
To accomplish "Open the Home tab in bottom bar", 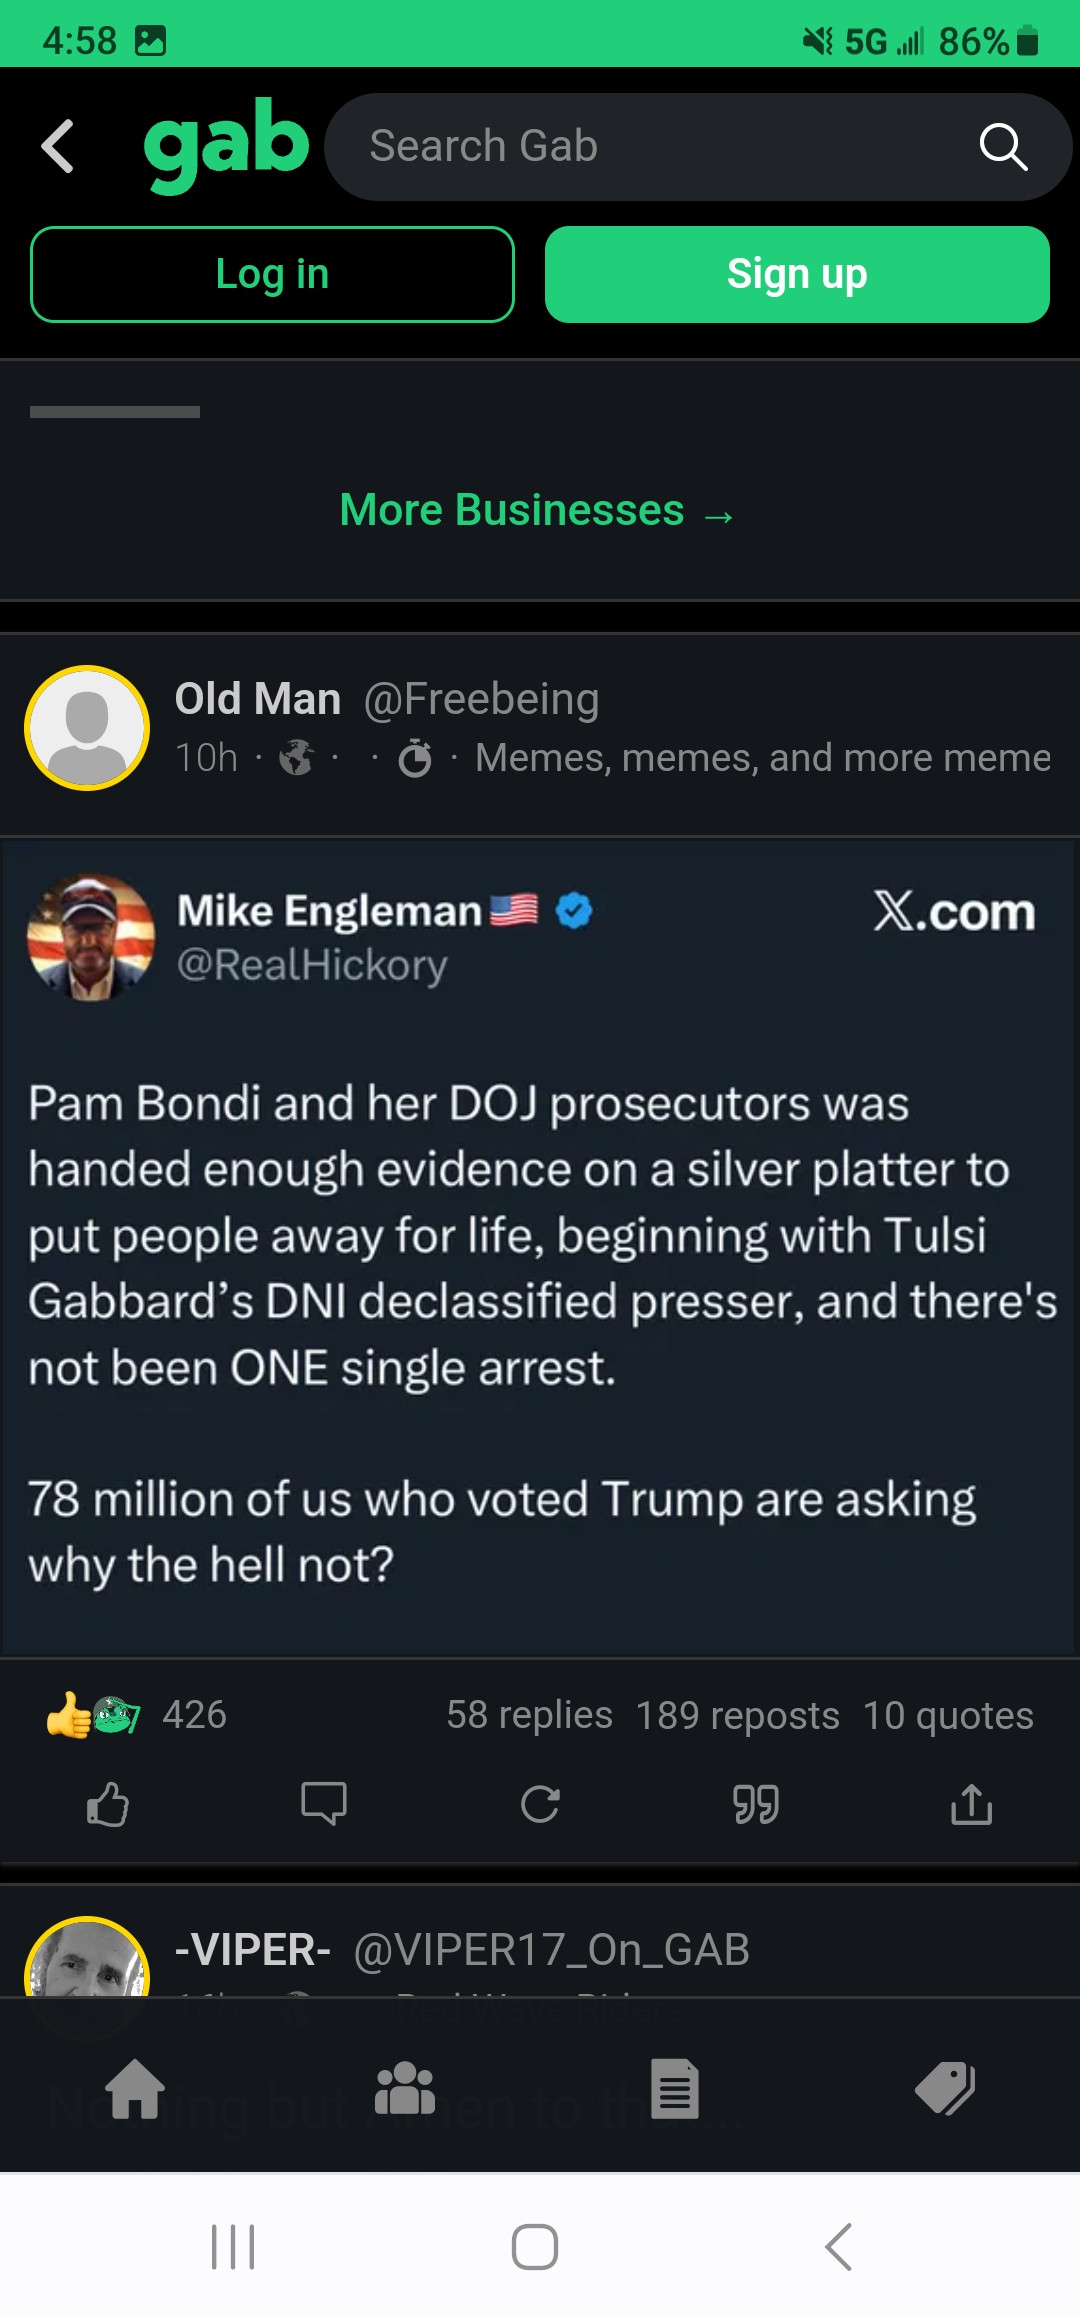I will click(136, 2089).
